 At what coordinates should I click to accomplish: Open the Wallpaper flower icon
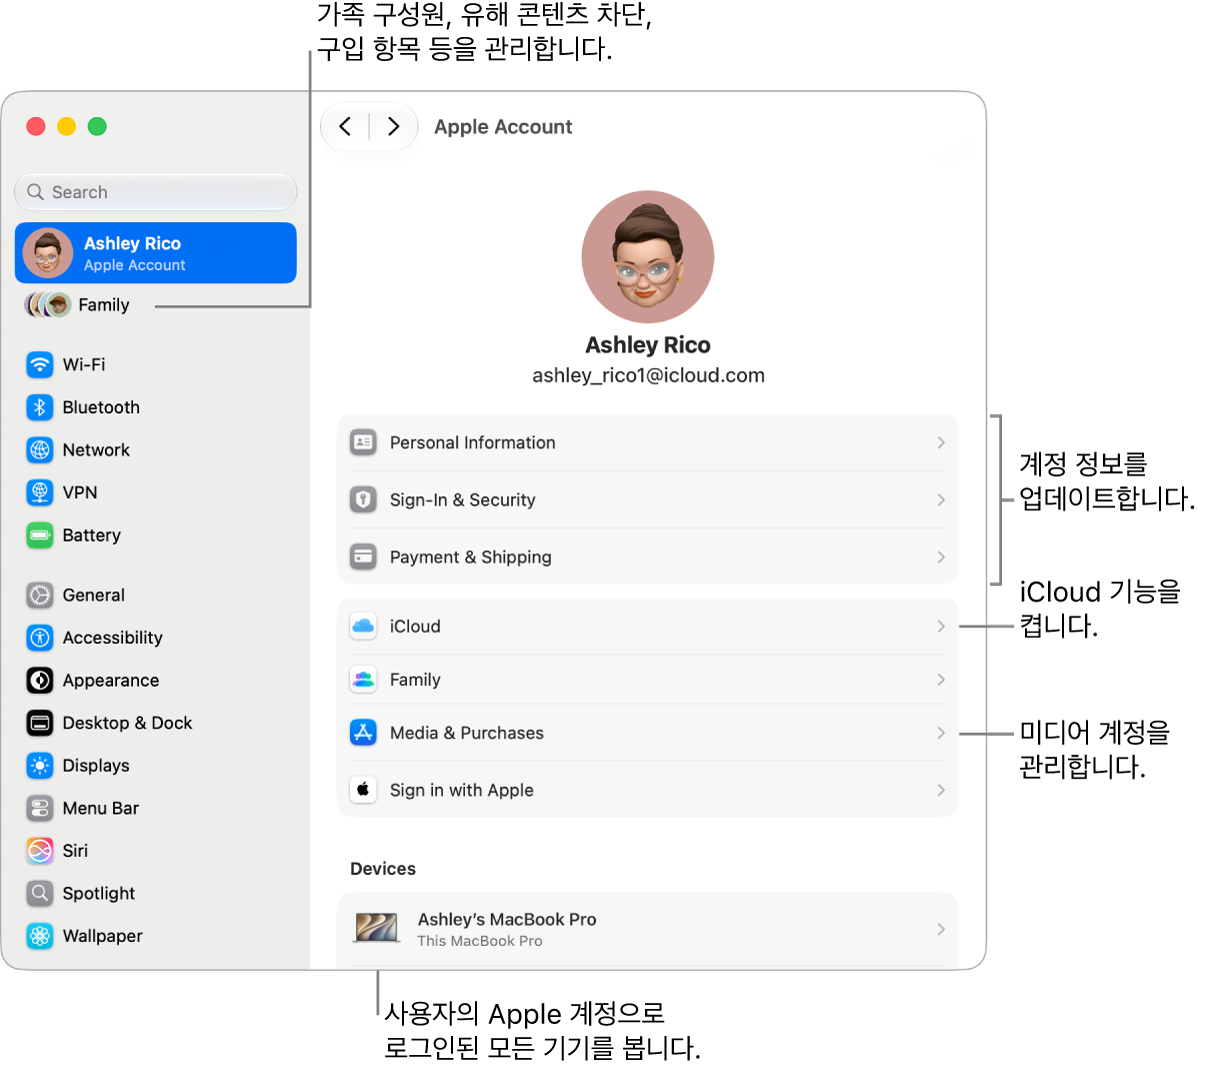[40, 935]
